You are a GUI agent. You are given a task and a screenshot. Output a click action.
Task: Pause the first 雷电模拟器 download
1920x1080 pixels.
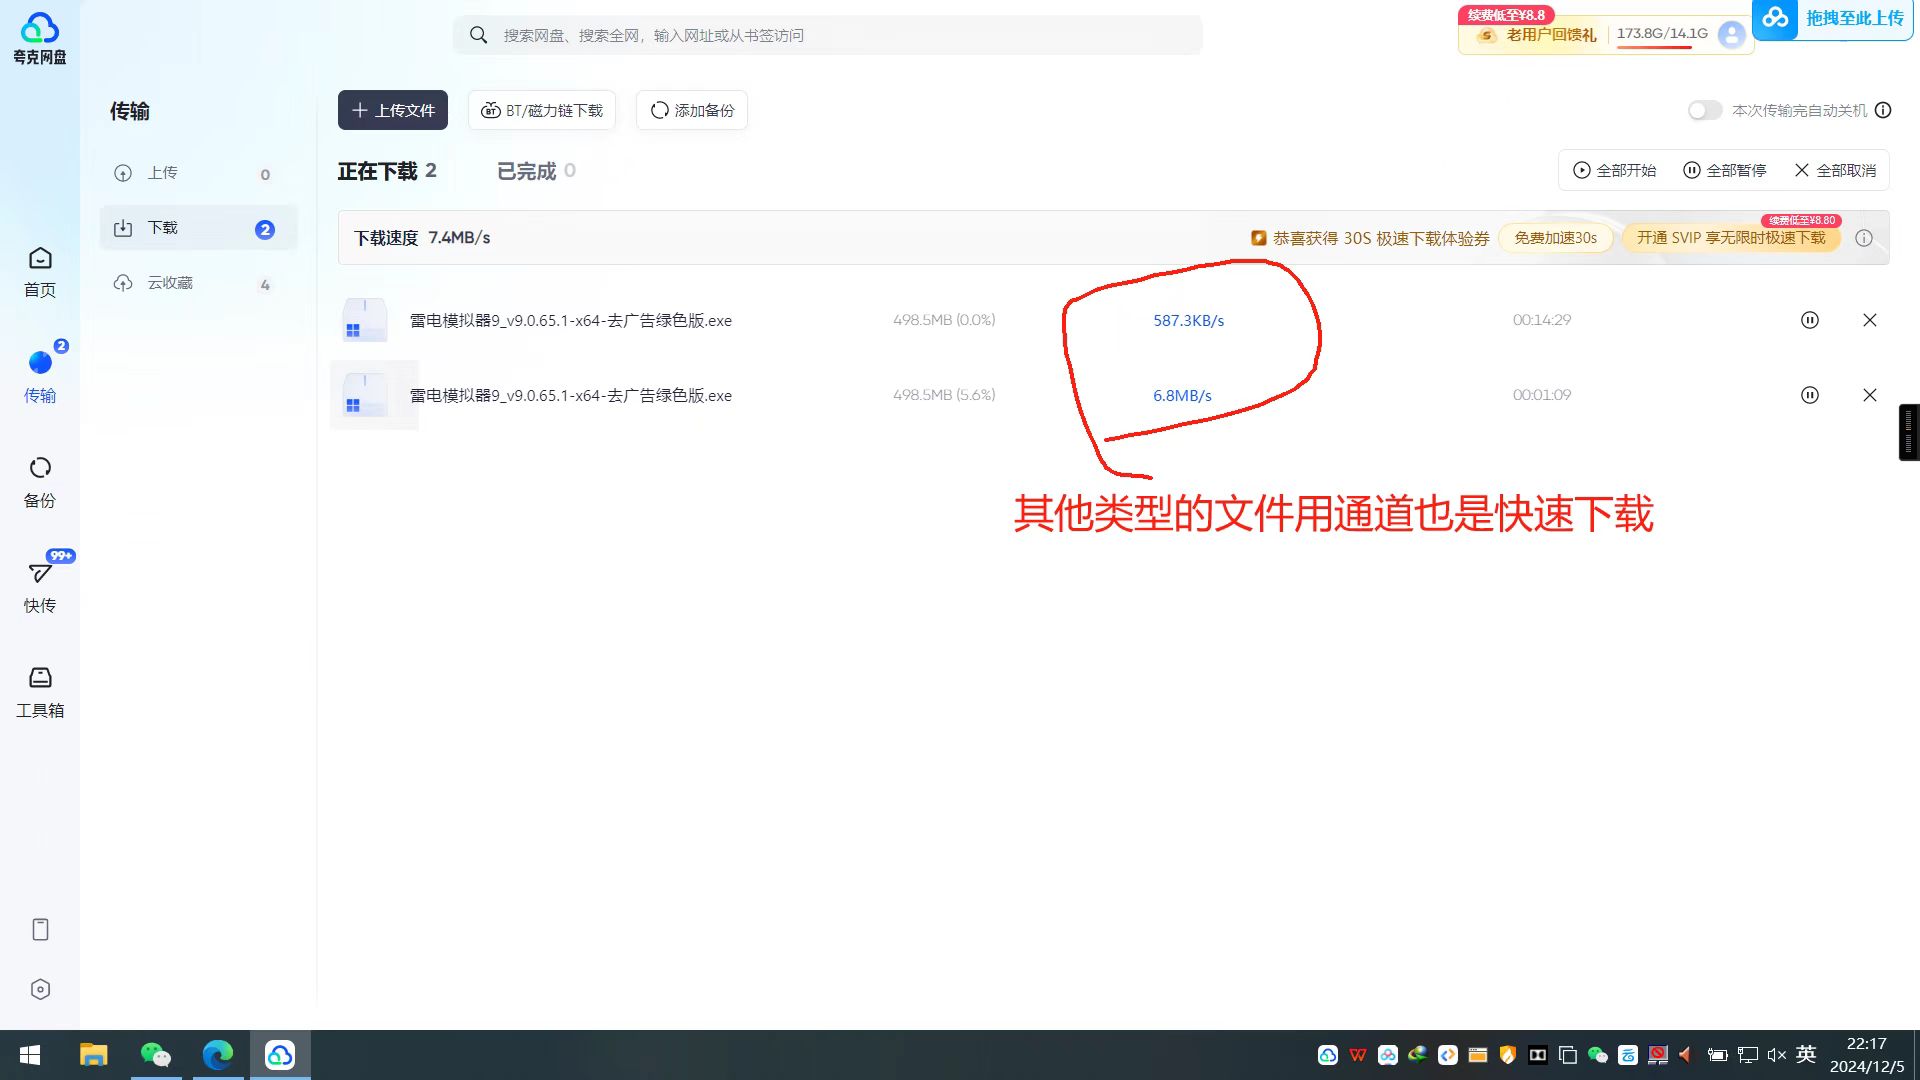click(x=1809, y=320)
